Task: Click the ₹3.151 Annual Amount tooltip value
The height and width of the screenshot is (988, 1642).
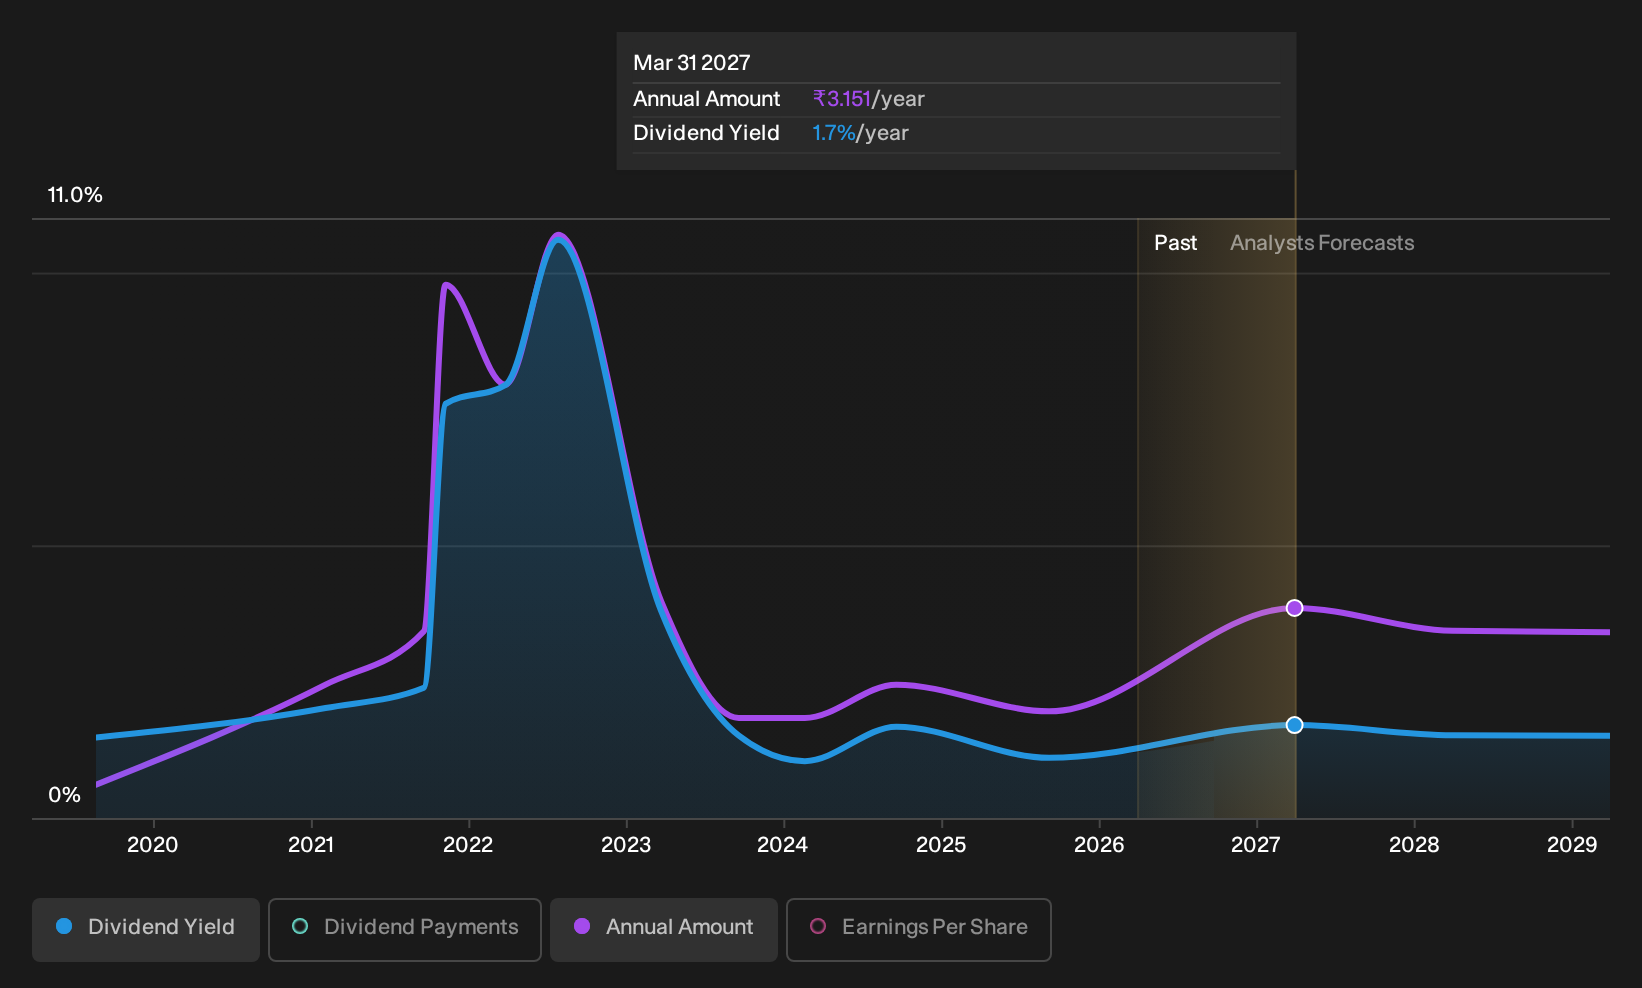Action: coord(842,99)
